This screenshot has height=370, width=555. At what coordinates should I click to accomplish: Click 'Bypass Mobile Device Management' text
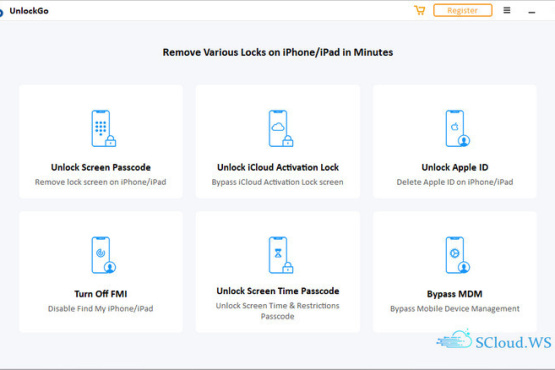click(455, 309)
